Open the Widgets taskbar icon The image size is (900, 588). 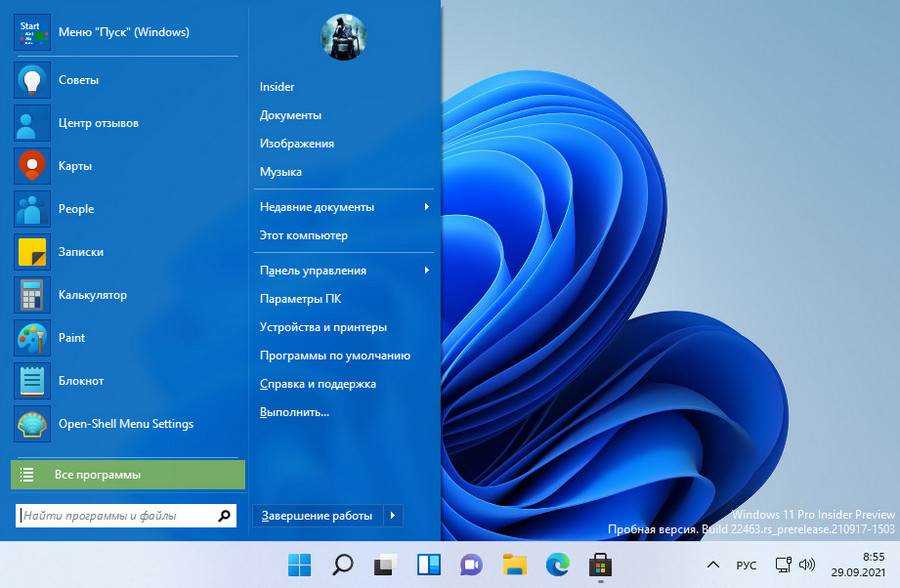tap(429, 565)
